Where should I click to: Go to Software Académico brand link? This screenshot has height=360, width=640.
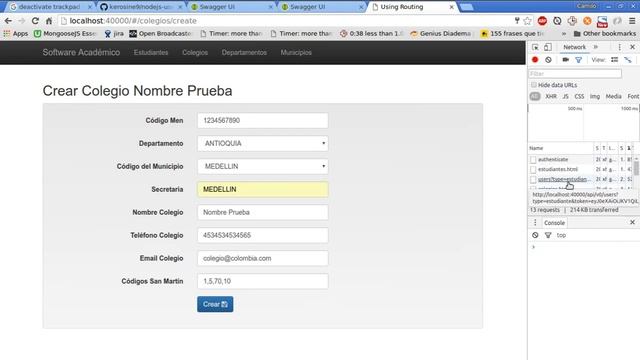(x=81, y=52)
